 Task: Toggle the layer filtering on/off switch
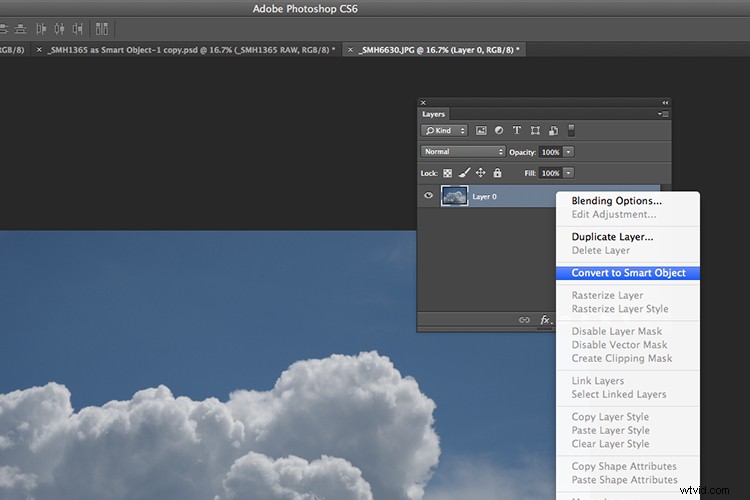pyautogui.click(x=571, y=131)
